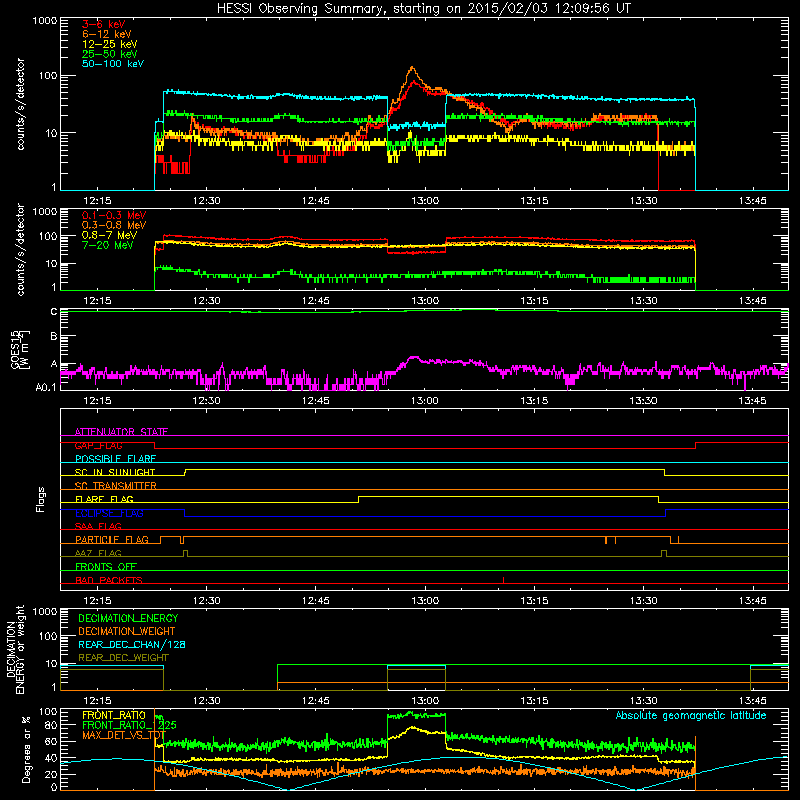Select the 3-6 keV legend label
Viewport: 800px width, 800px height.
[x=104, y=24]
